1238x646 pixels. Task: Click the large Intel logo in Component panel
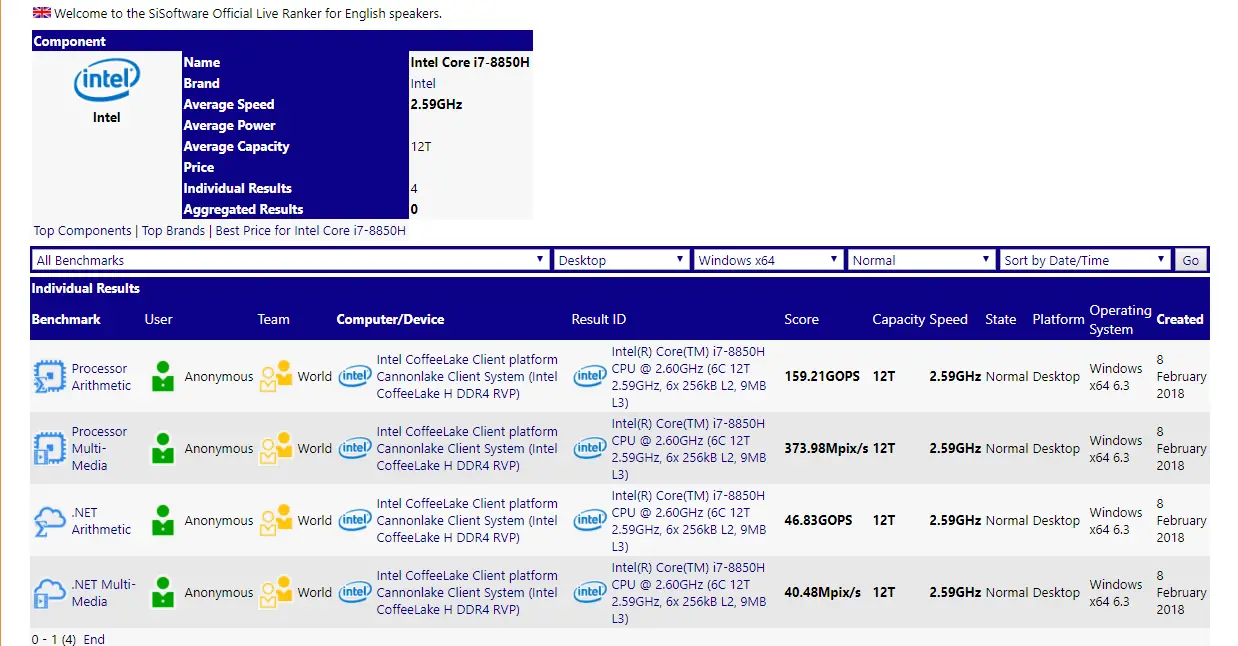[107, 80]
